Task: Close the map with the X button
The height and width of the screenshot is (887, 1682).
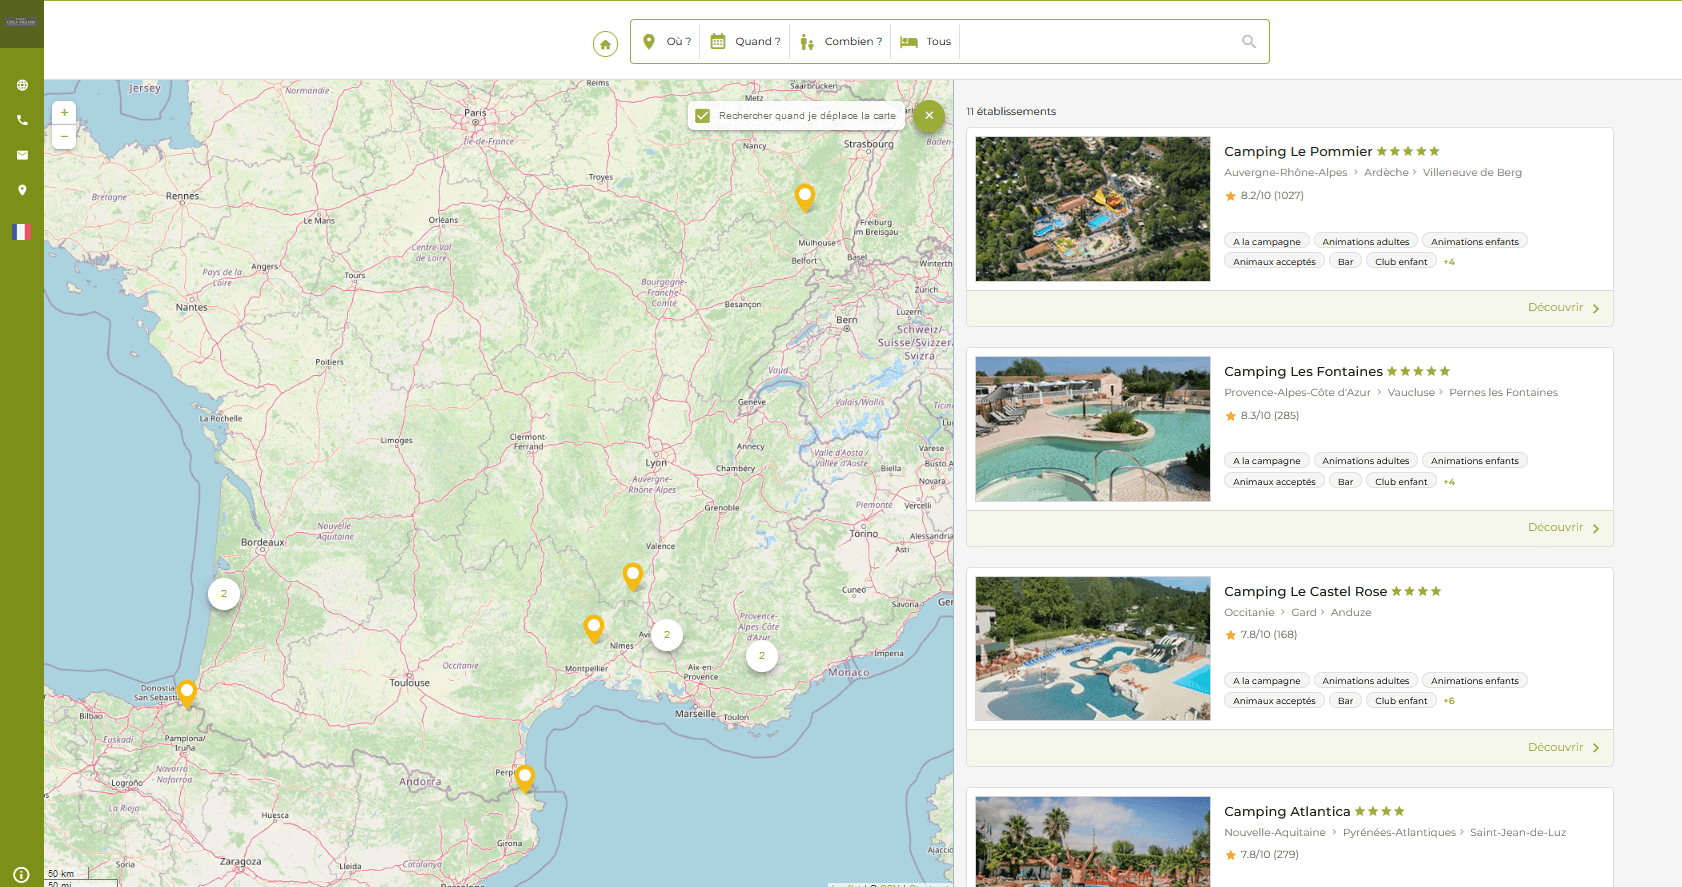Action: 929,115
